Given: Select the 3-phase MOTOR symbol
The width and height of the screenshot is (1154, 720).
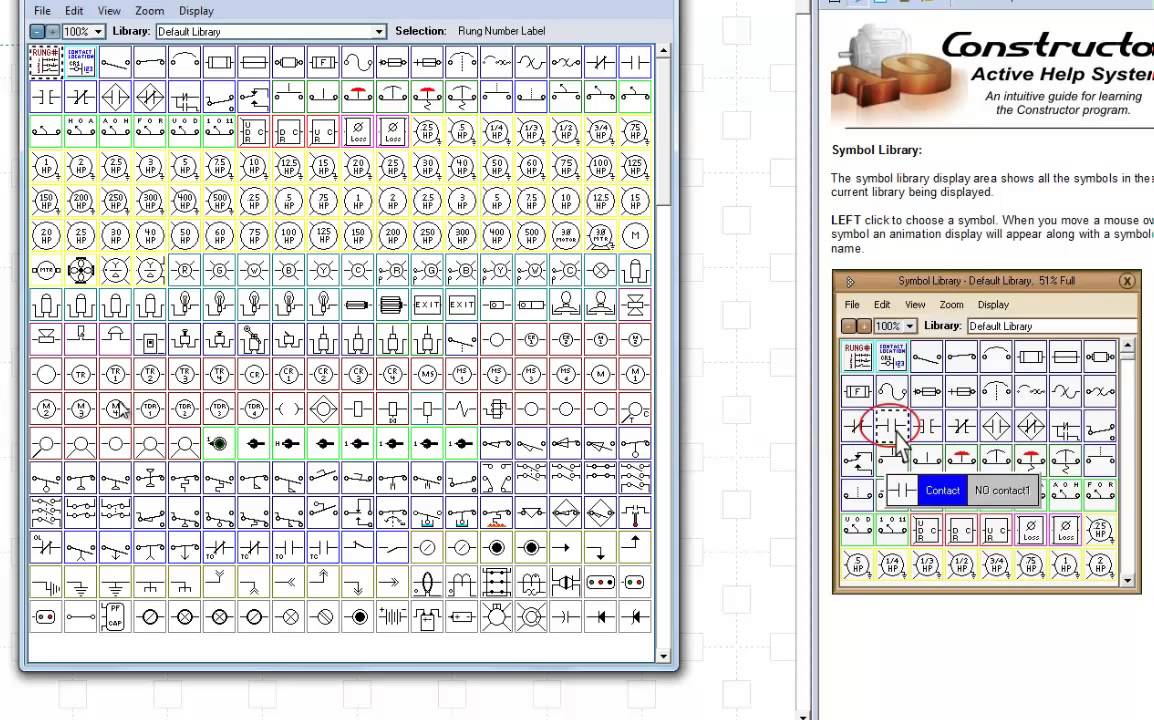Looking at the screenshot, I should coord(565,235).
